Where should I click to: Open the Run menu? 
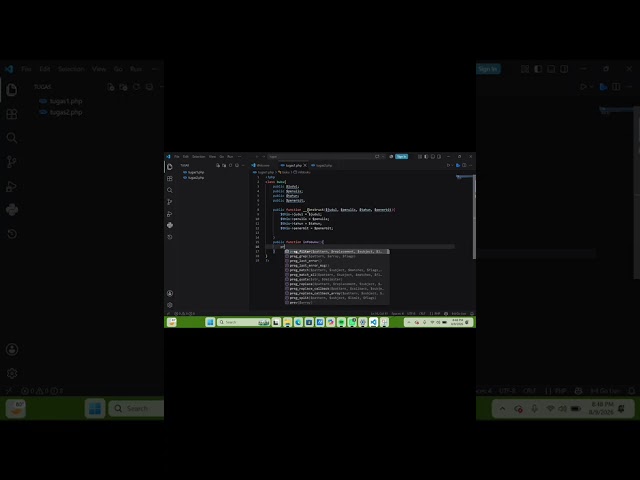230,157
